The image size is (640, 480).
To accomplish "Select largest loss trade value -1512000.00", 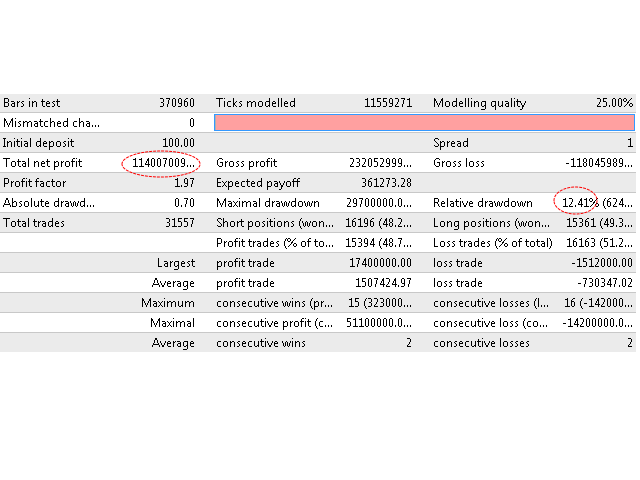I will [602, 263].
